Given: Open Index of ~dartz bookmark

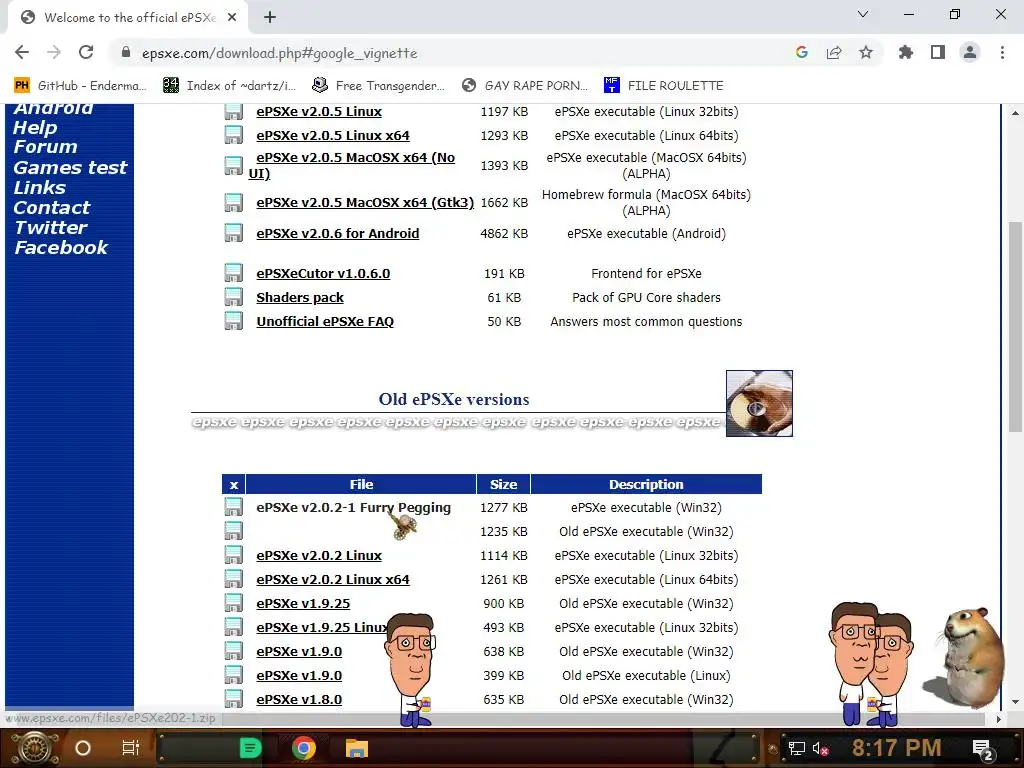Looking at the screenshot, I should 230,86.
